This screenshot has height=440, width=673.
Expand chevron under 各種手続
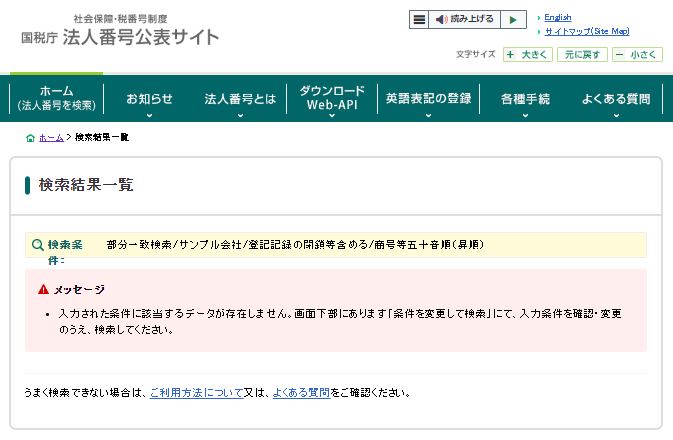pos(525,115)
